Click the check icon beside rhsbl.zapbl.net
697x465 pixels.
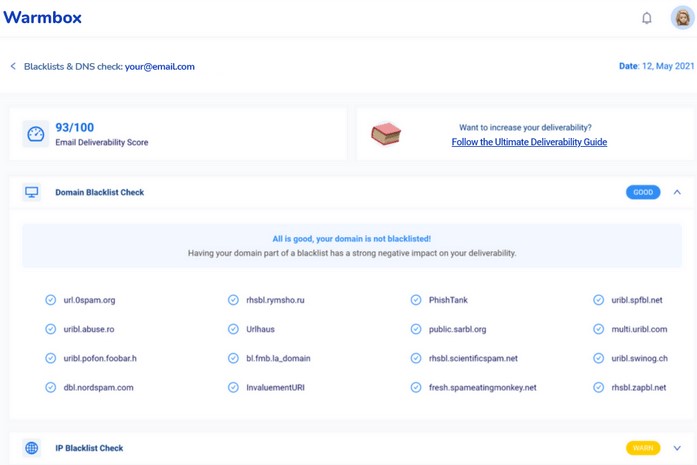pos(599,387)
